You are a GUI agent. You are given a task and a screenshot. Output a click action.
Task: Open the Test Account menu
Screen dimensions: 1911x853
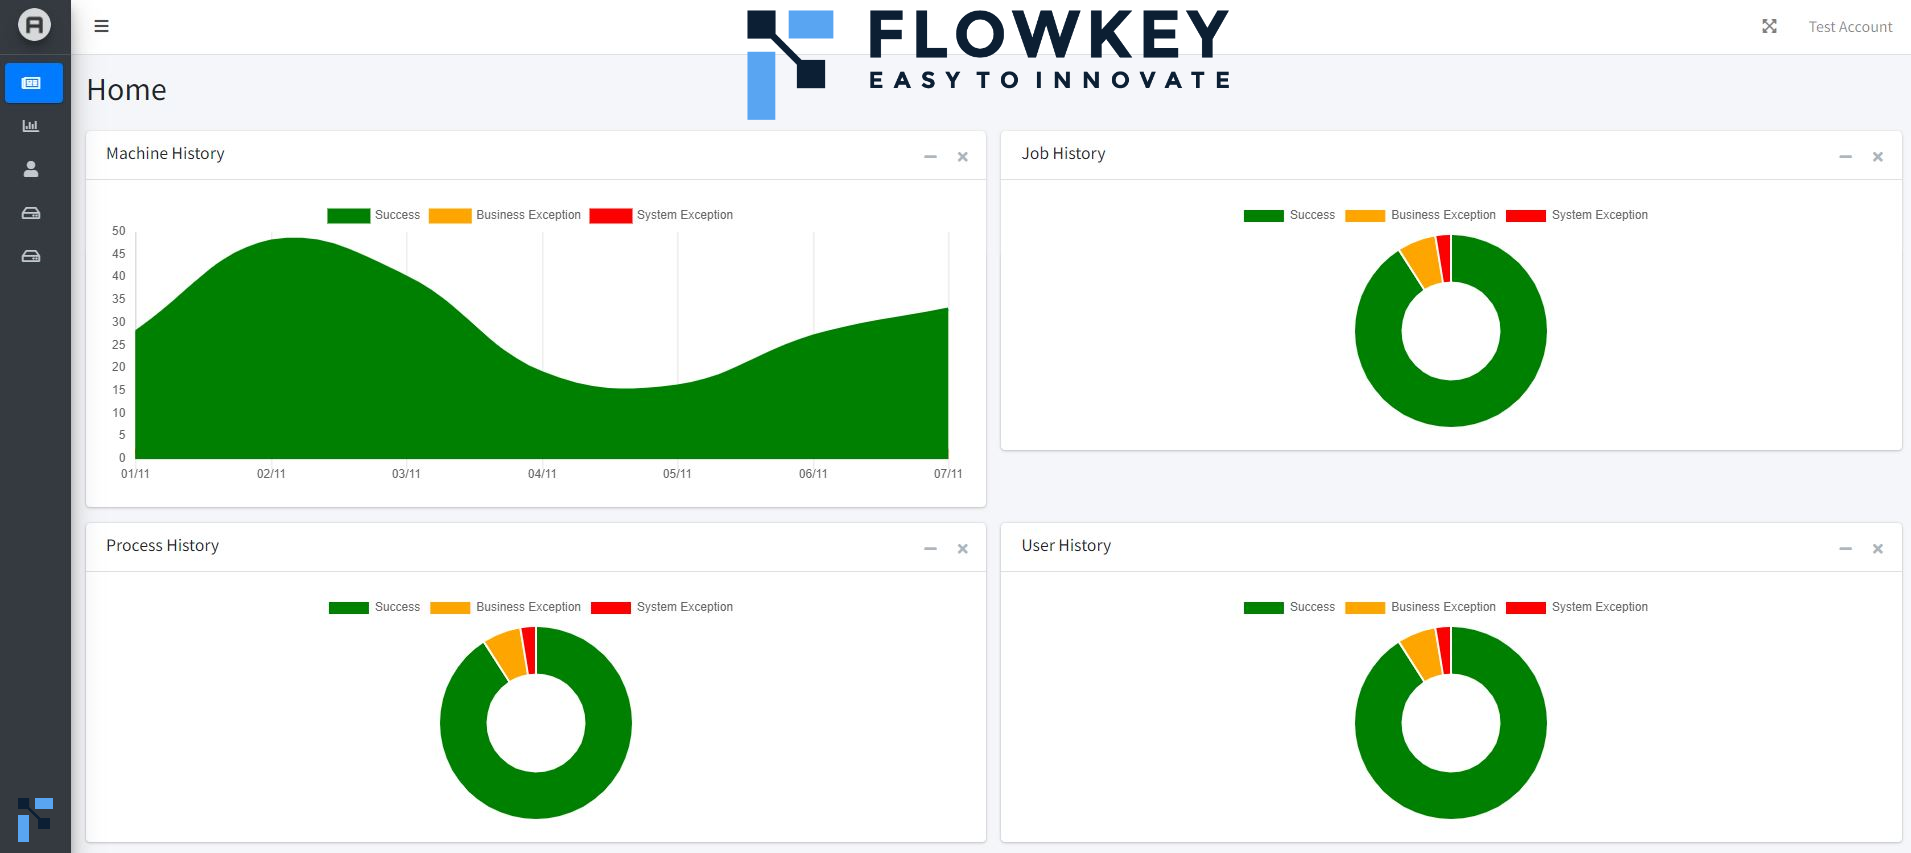click(1850, 27)
